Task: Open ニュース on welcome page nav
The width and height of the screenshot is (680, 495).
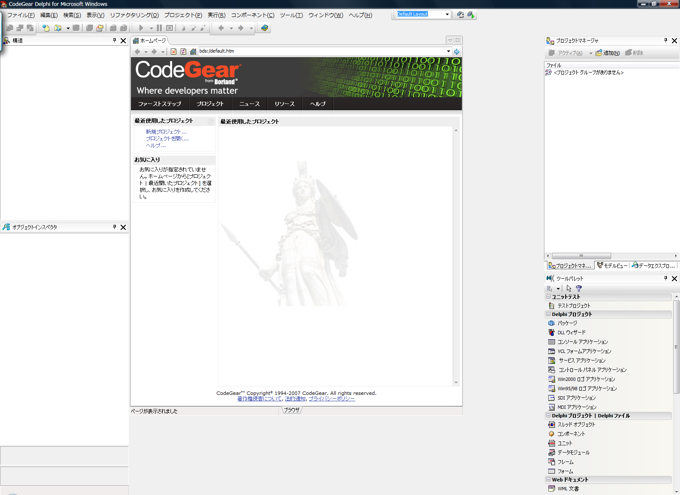Action: [x=250, y=104]
